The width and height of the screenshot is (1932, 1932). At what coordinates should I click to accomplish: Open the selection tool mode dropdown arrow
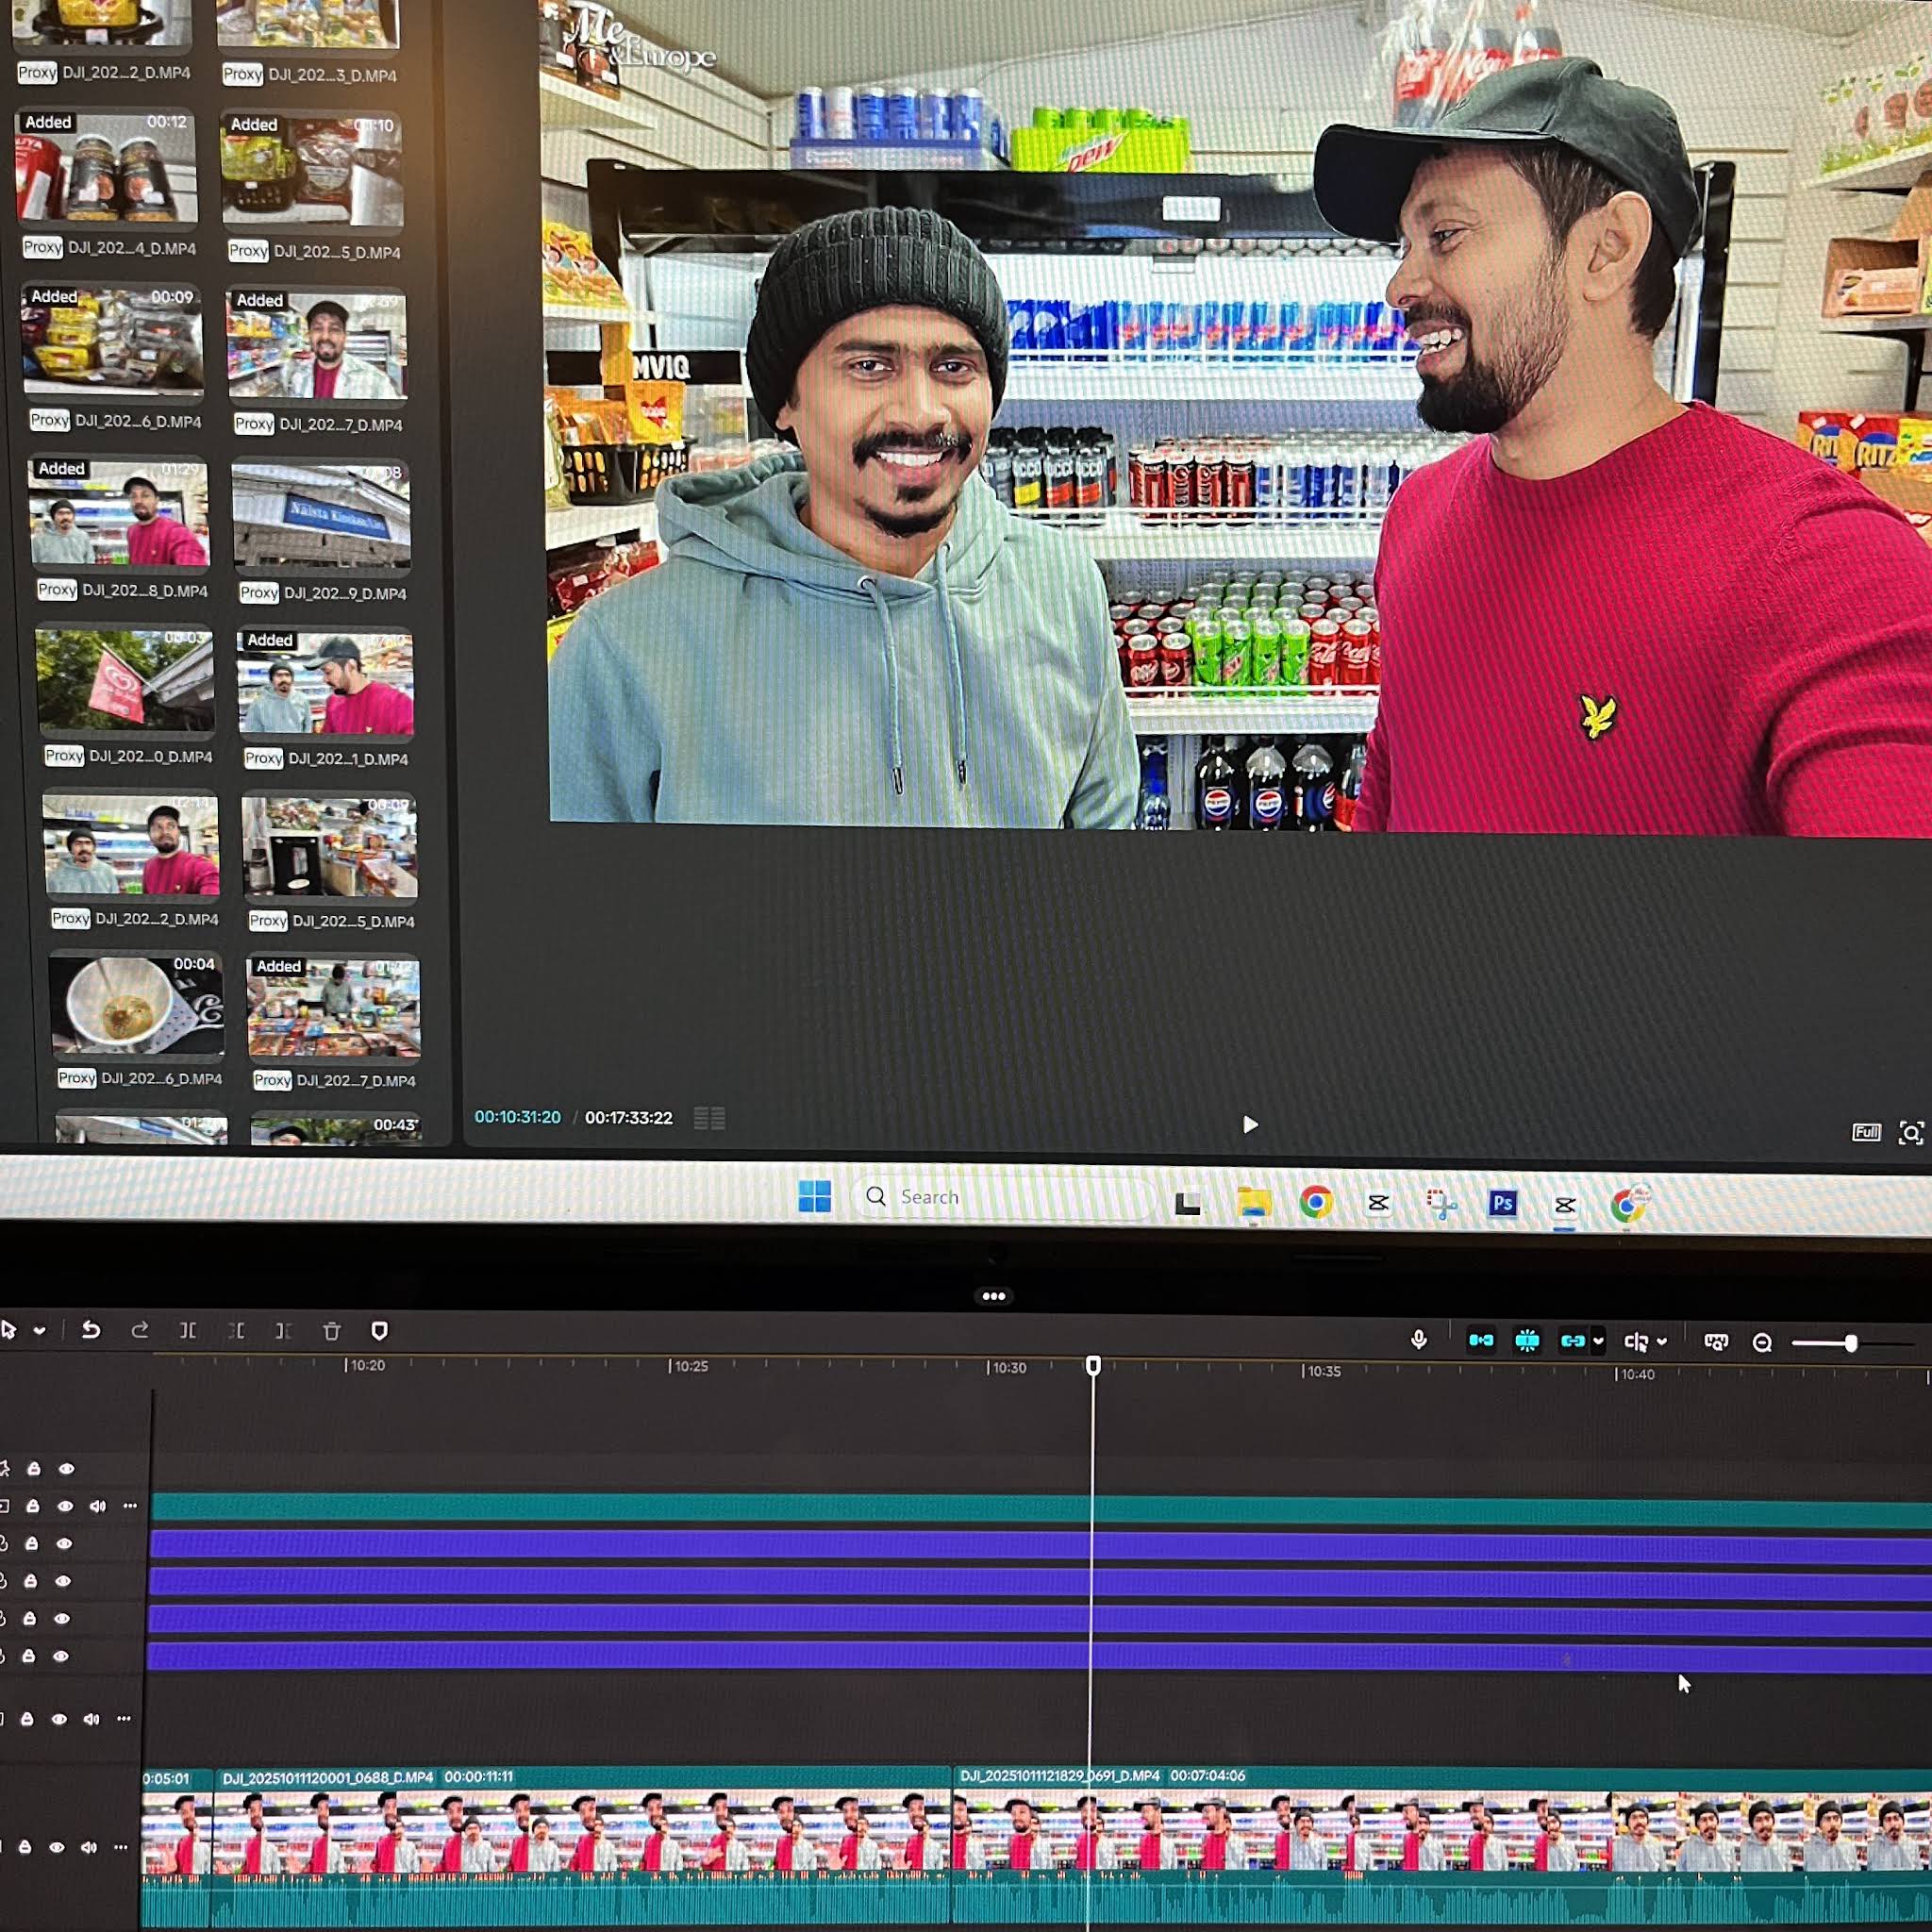[x=40, y=1330]
